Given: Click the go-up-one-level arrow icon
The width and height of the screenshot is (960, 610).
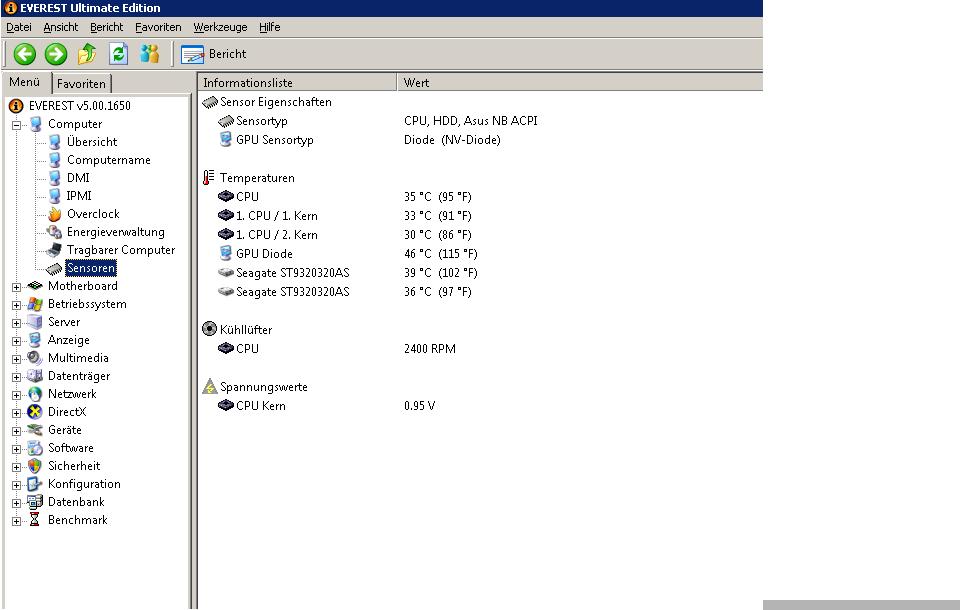Looking at the screenshot, I should [x=87, y=54].
